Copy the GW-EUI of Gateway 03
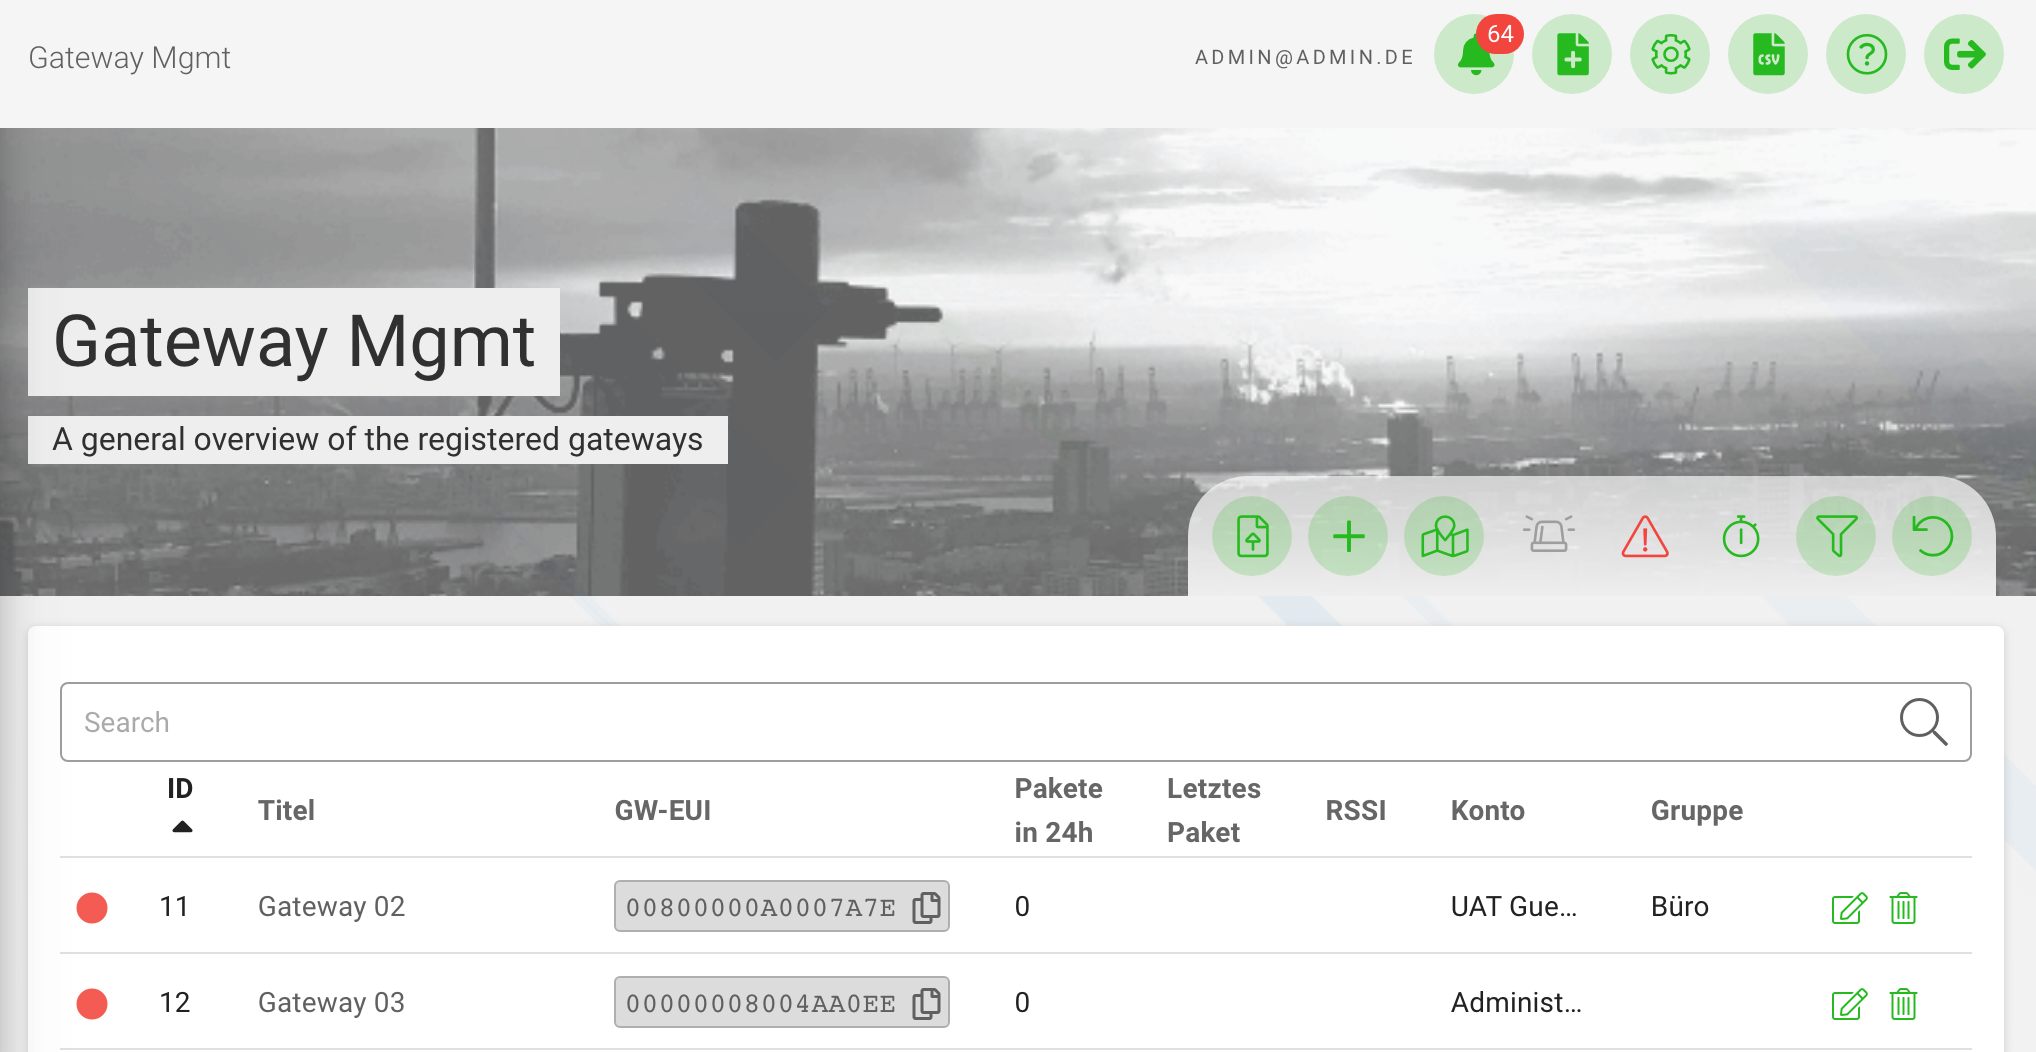 pyautogui.click(x=926, y=1002)
